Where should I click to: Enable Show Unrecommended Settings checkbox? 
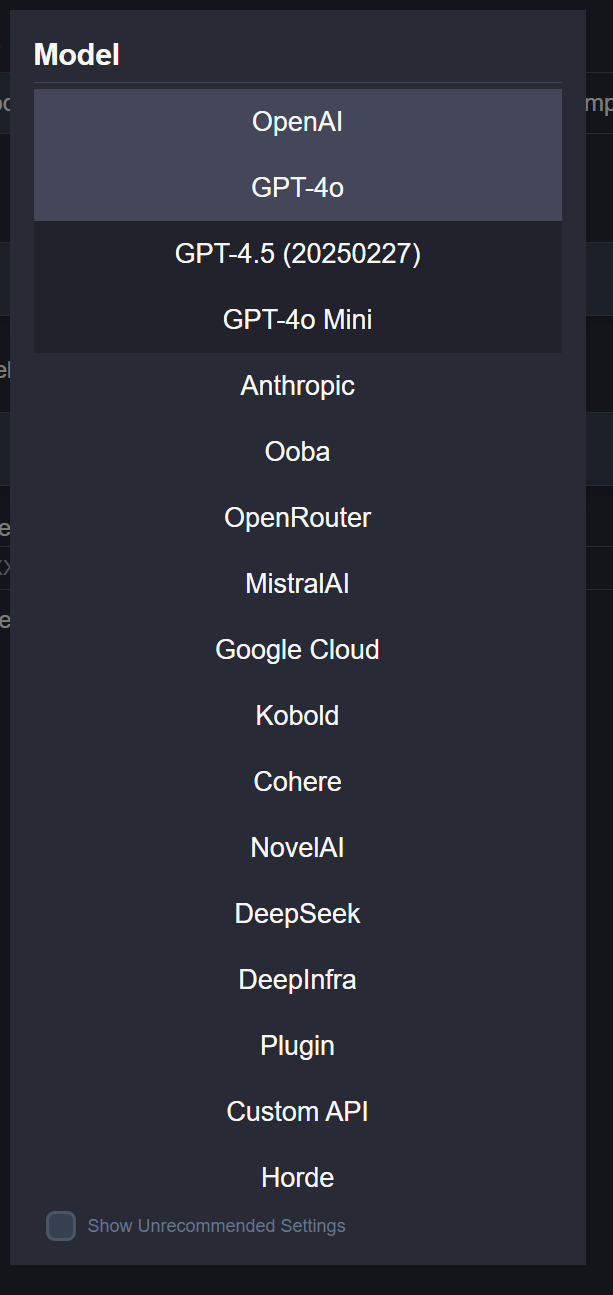click(61, 1226)
